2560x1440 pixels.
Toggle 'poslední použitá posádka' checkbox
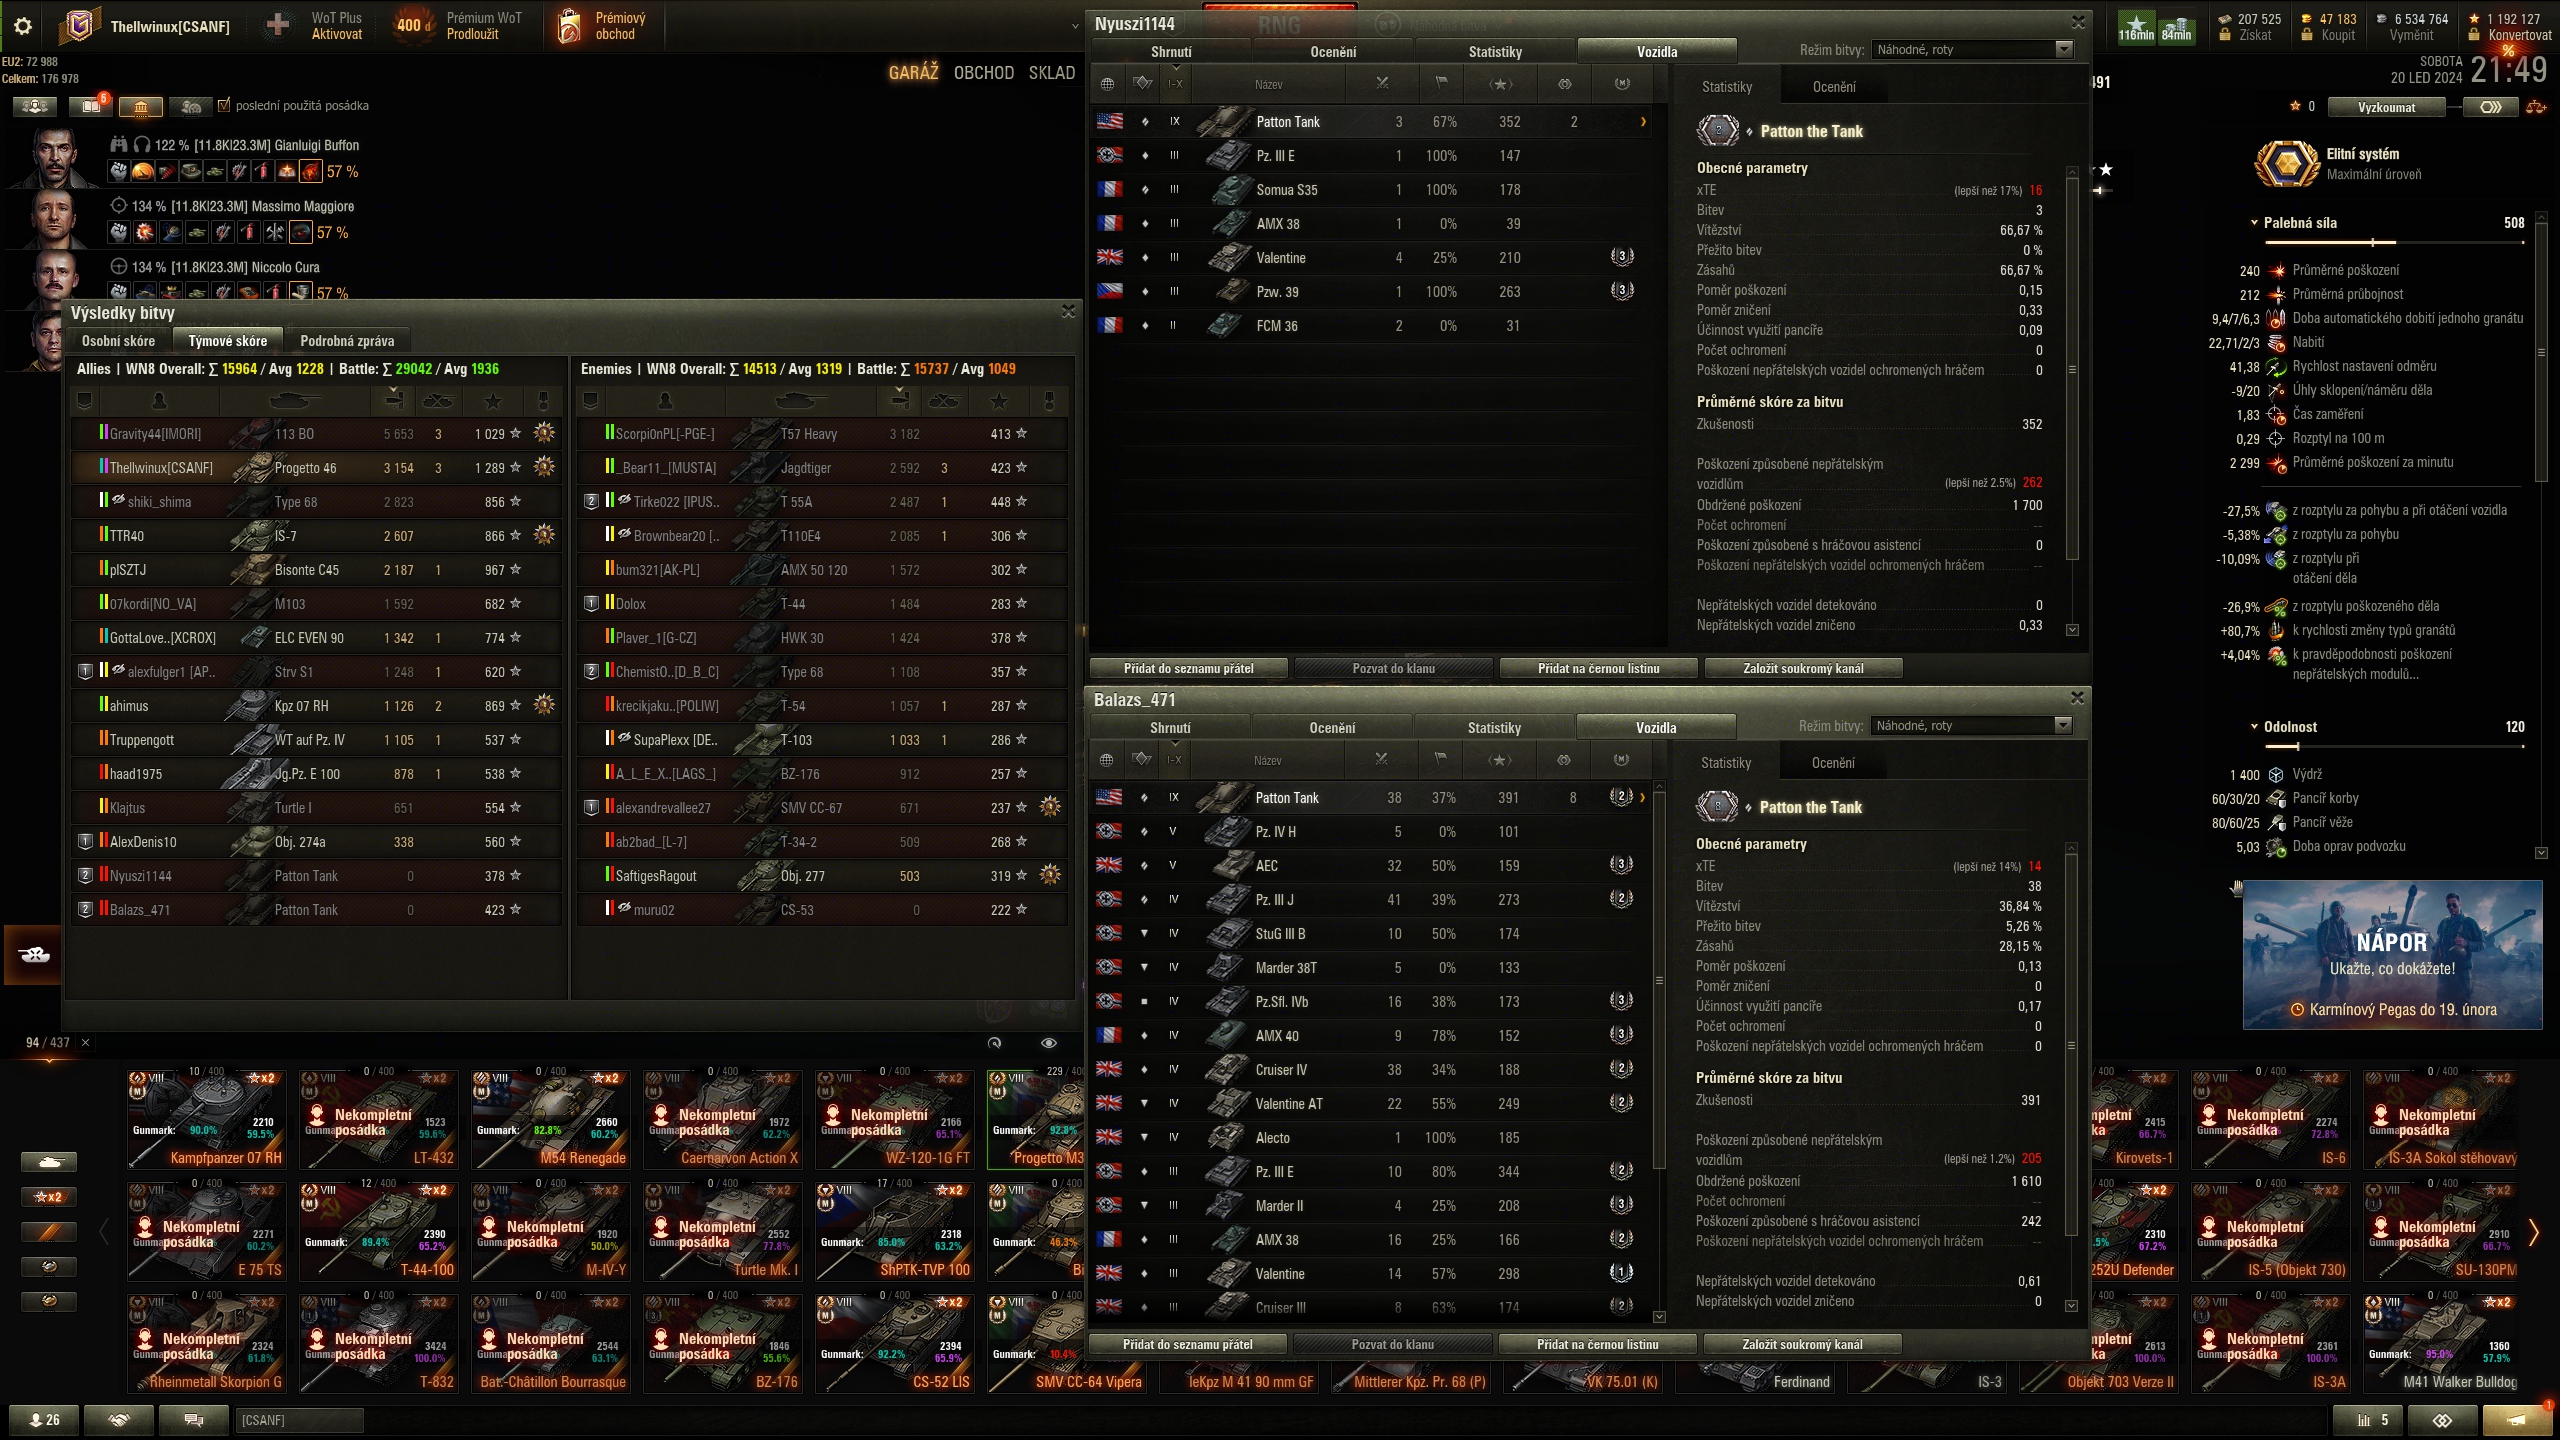224,104
